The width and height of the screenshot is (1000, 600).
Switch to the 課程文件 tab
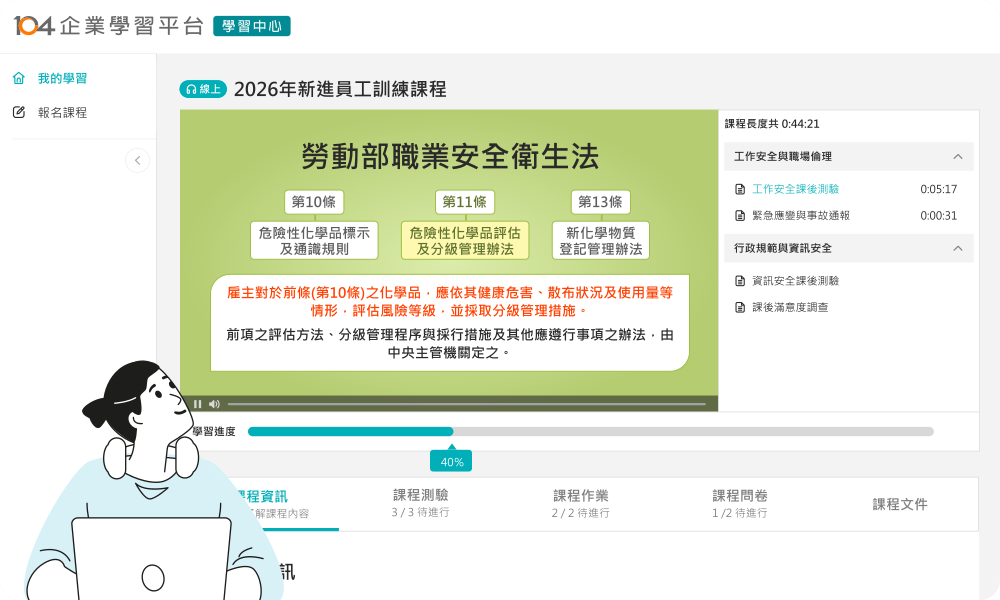coord(900,504)
